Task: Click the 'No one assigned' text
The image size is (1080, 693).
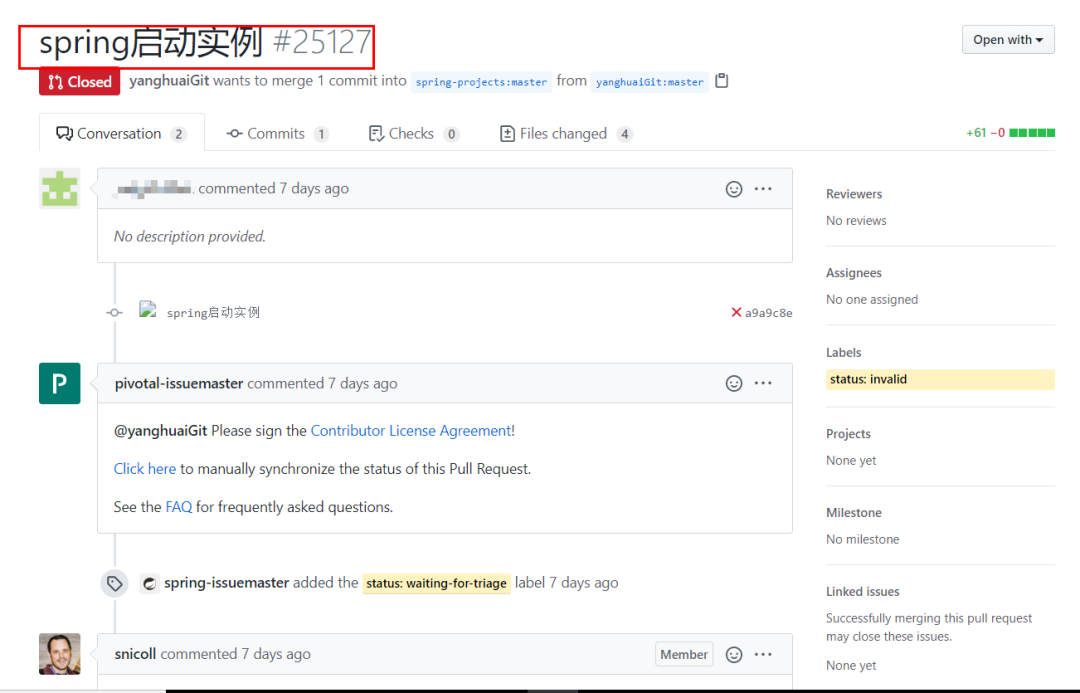Action: click(872, 300)
